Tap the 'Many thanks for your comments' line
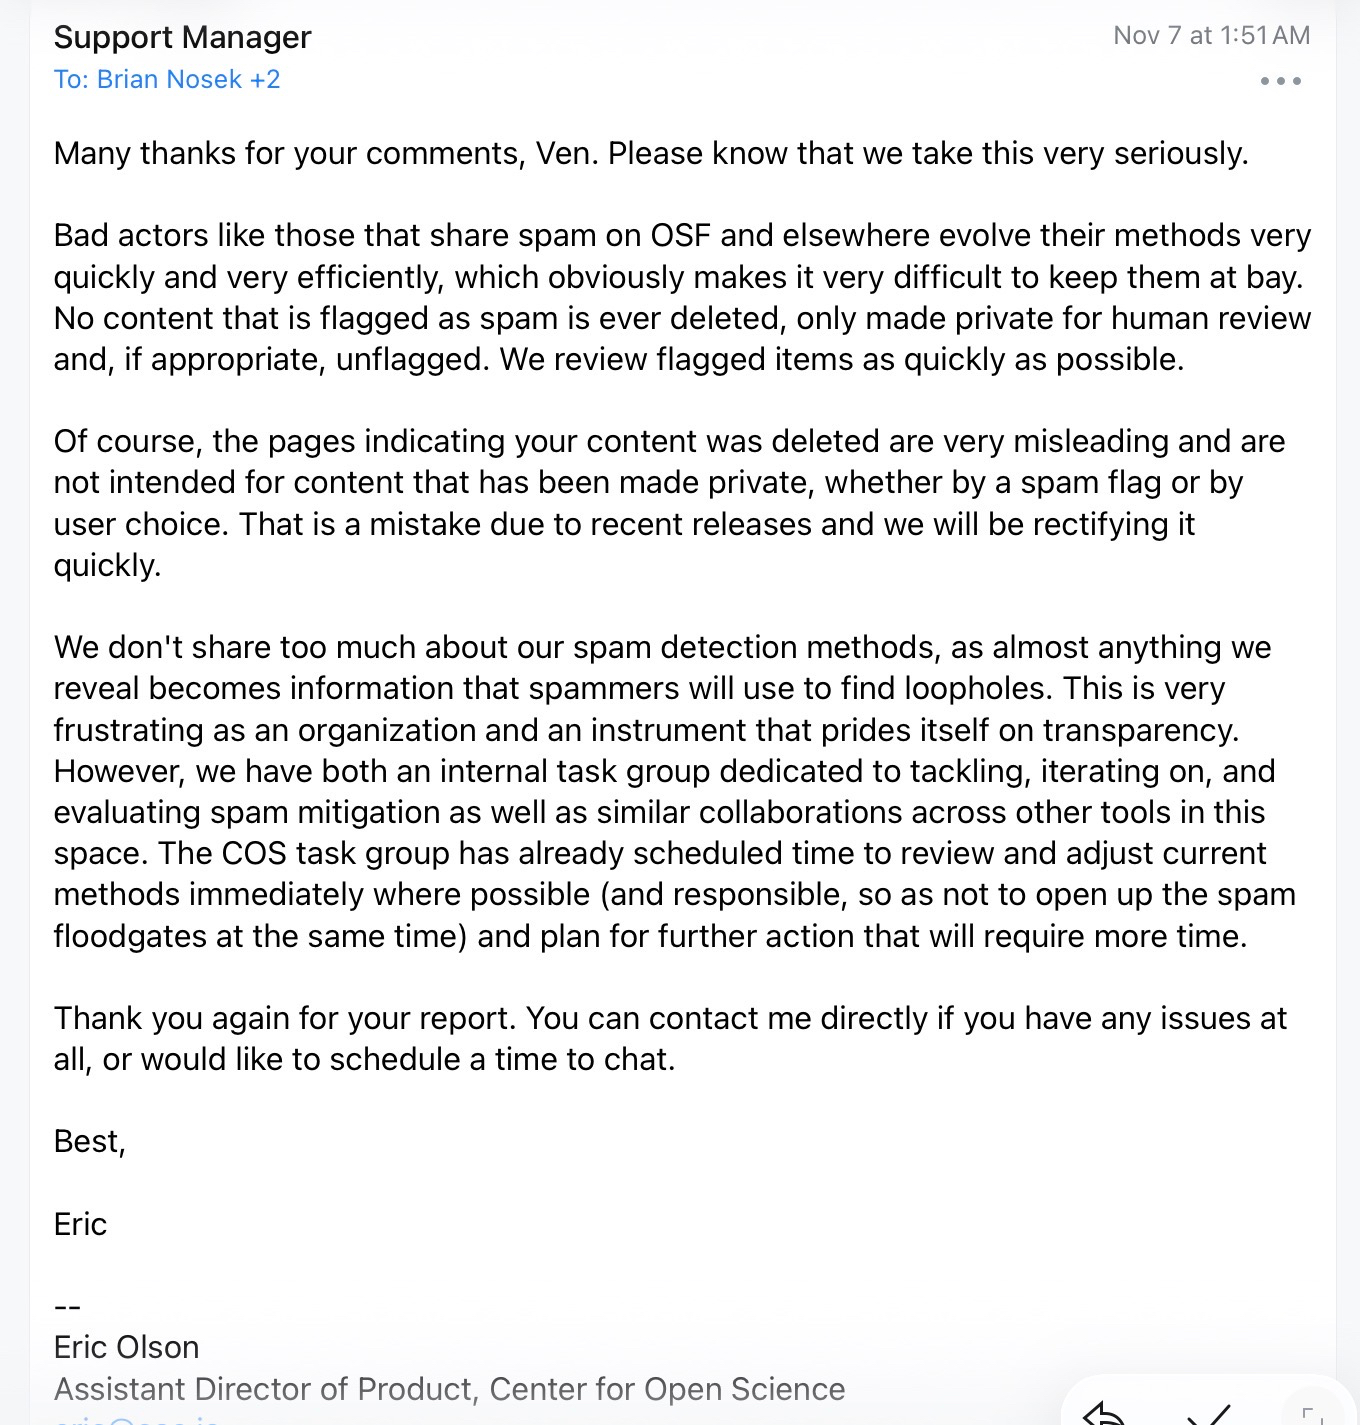 650,153
